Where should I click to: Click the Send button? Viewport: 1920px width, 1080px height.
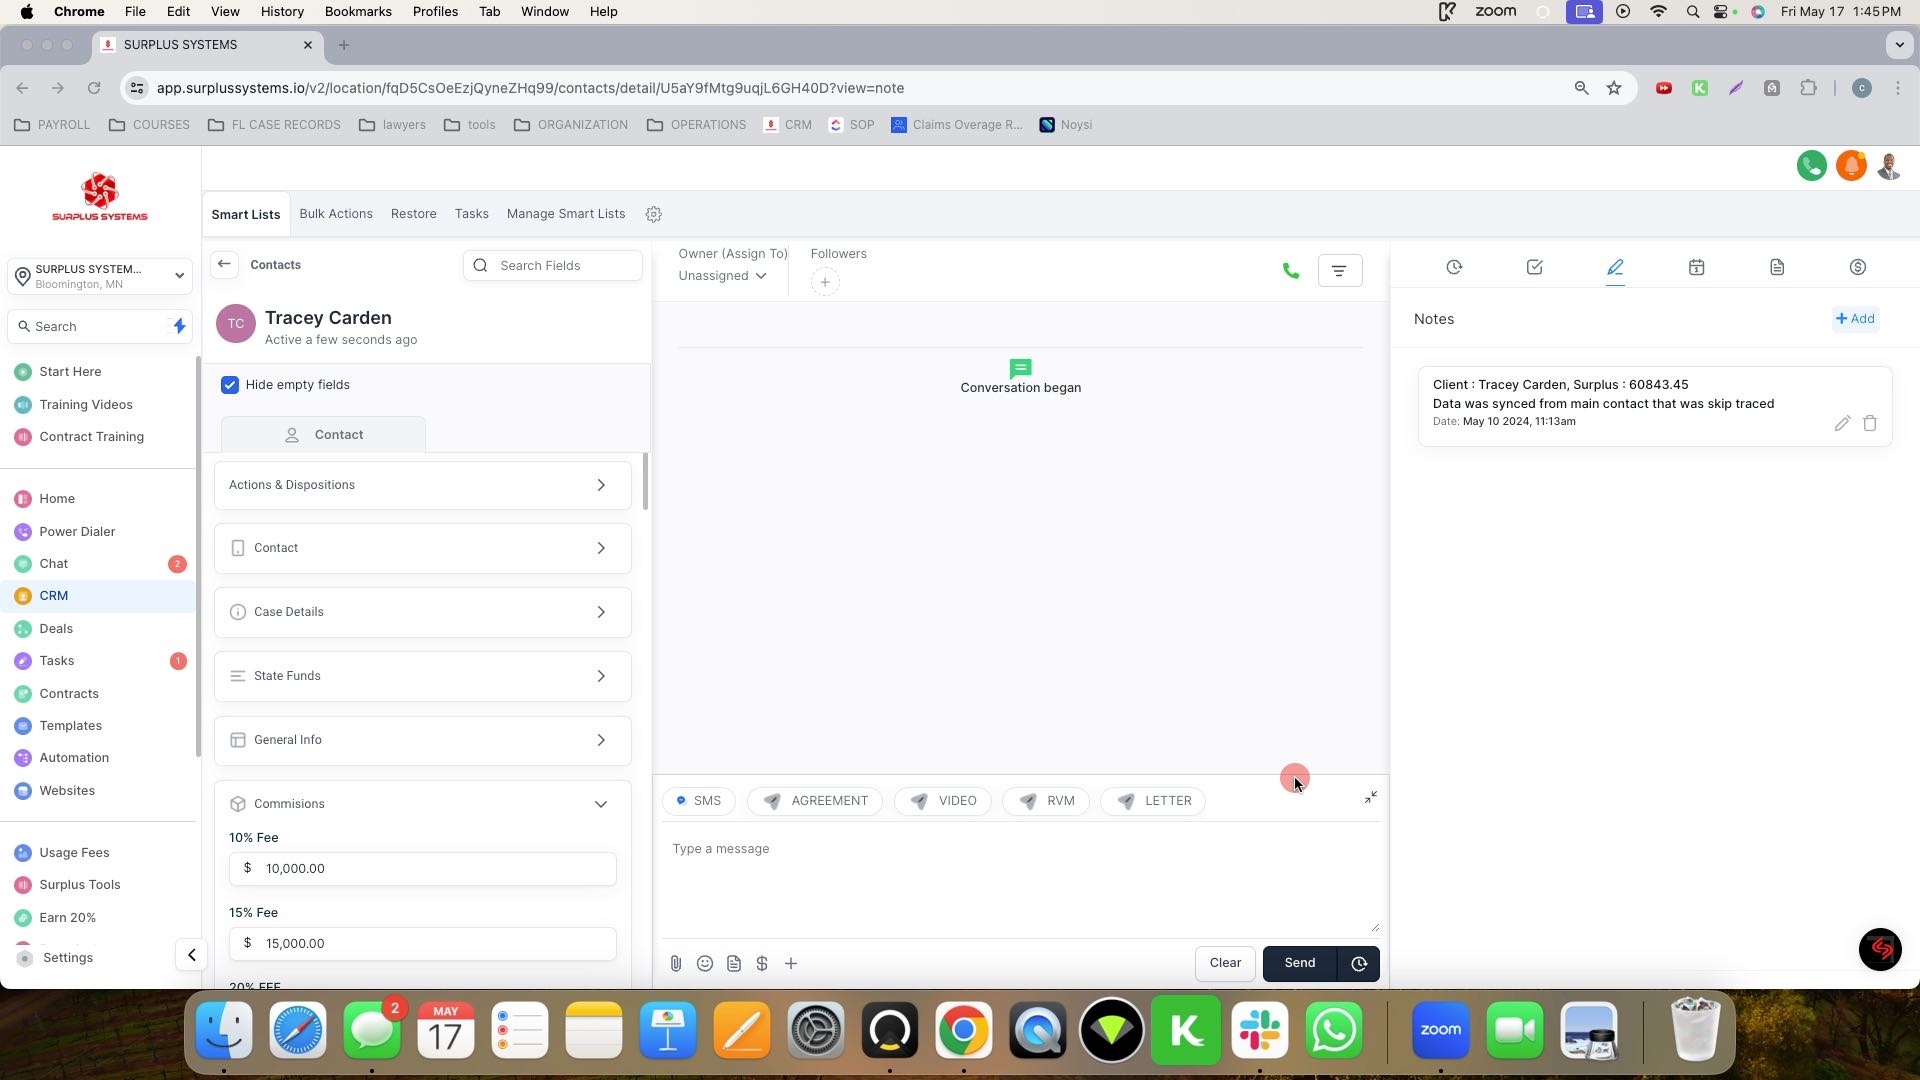[x=1299, y=963]
